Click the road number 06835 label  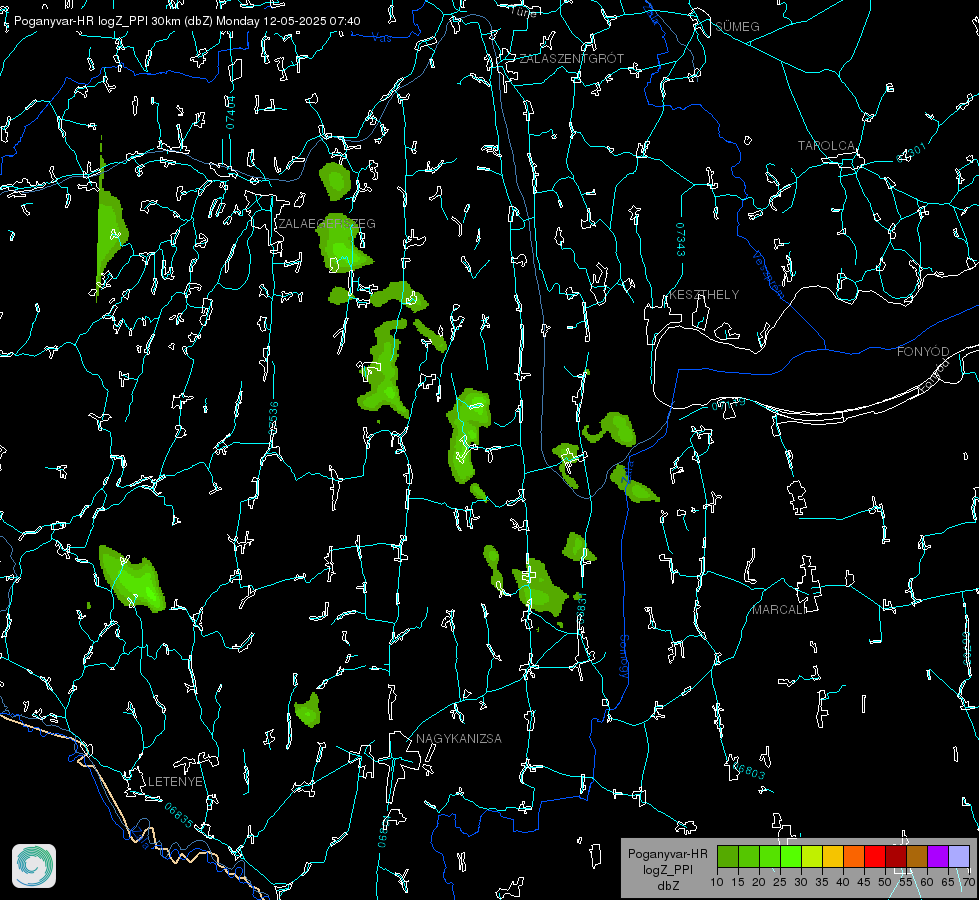pyautogui.click(x=179, y=815)
